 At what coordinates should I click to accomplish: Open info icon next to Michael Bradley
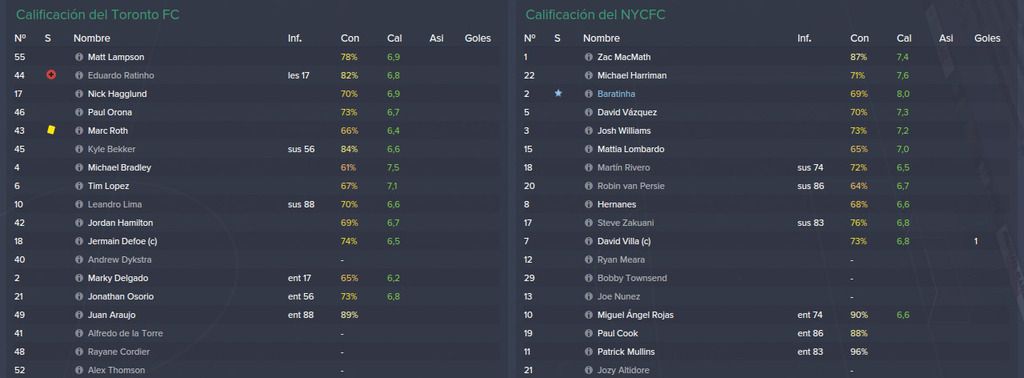click(x=79, y=168)
